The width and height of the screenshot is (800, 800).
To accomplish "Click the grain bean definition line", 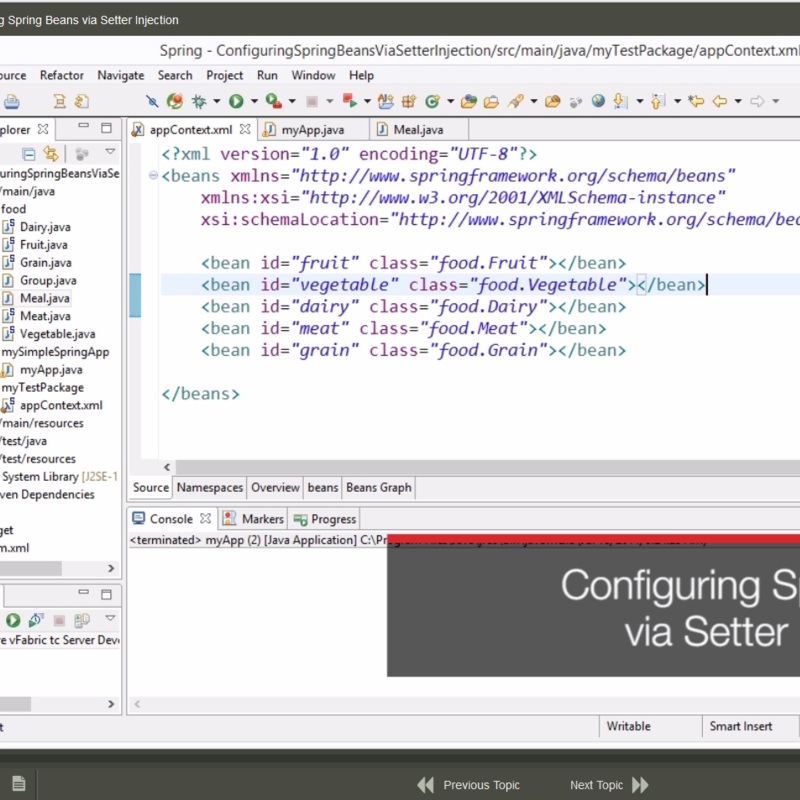I will (413, 351).
